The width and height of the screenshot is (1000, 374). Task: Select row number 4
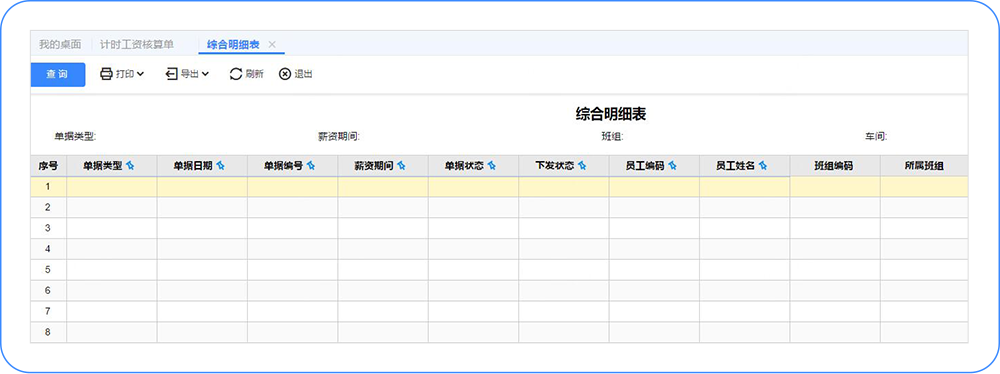(x=48, y=249)
